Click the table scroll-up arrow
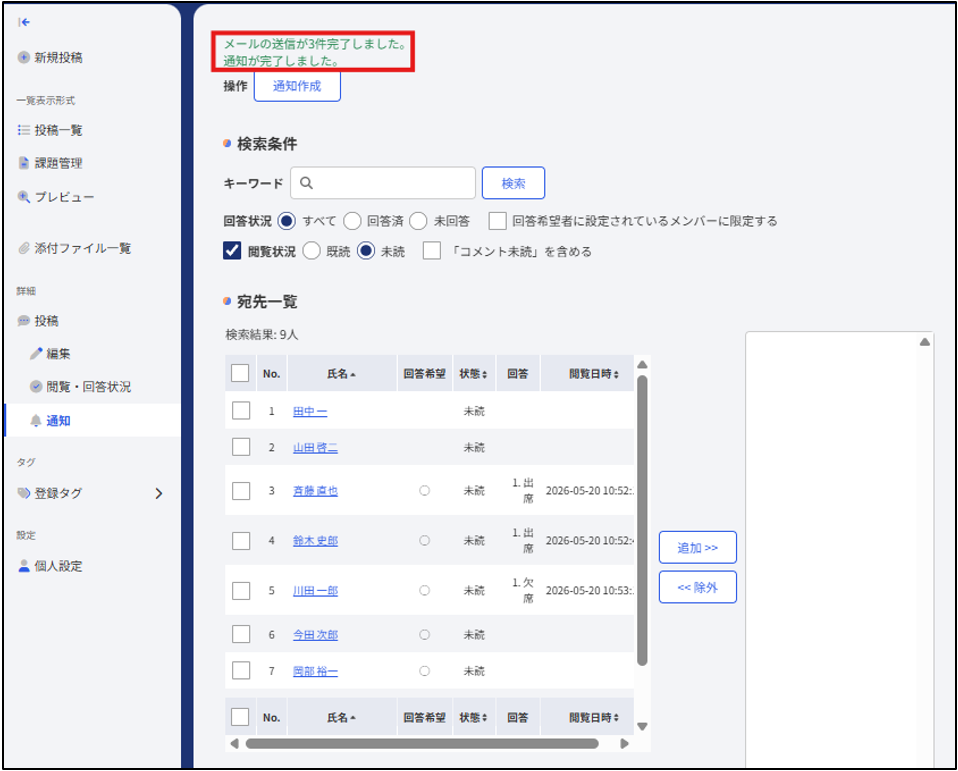This screenshot has height=771, width=958. coord(642,365)
